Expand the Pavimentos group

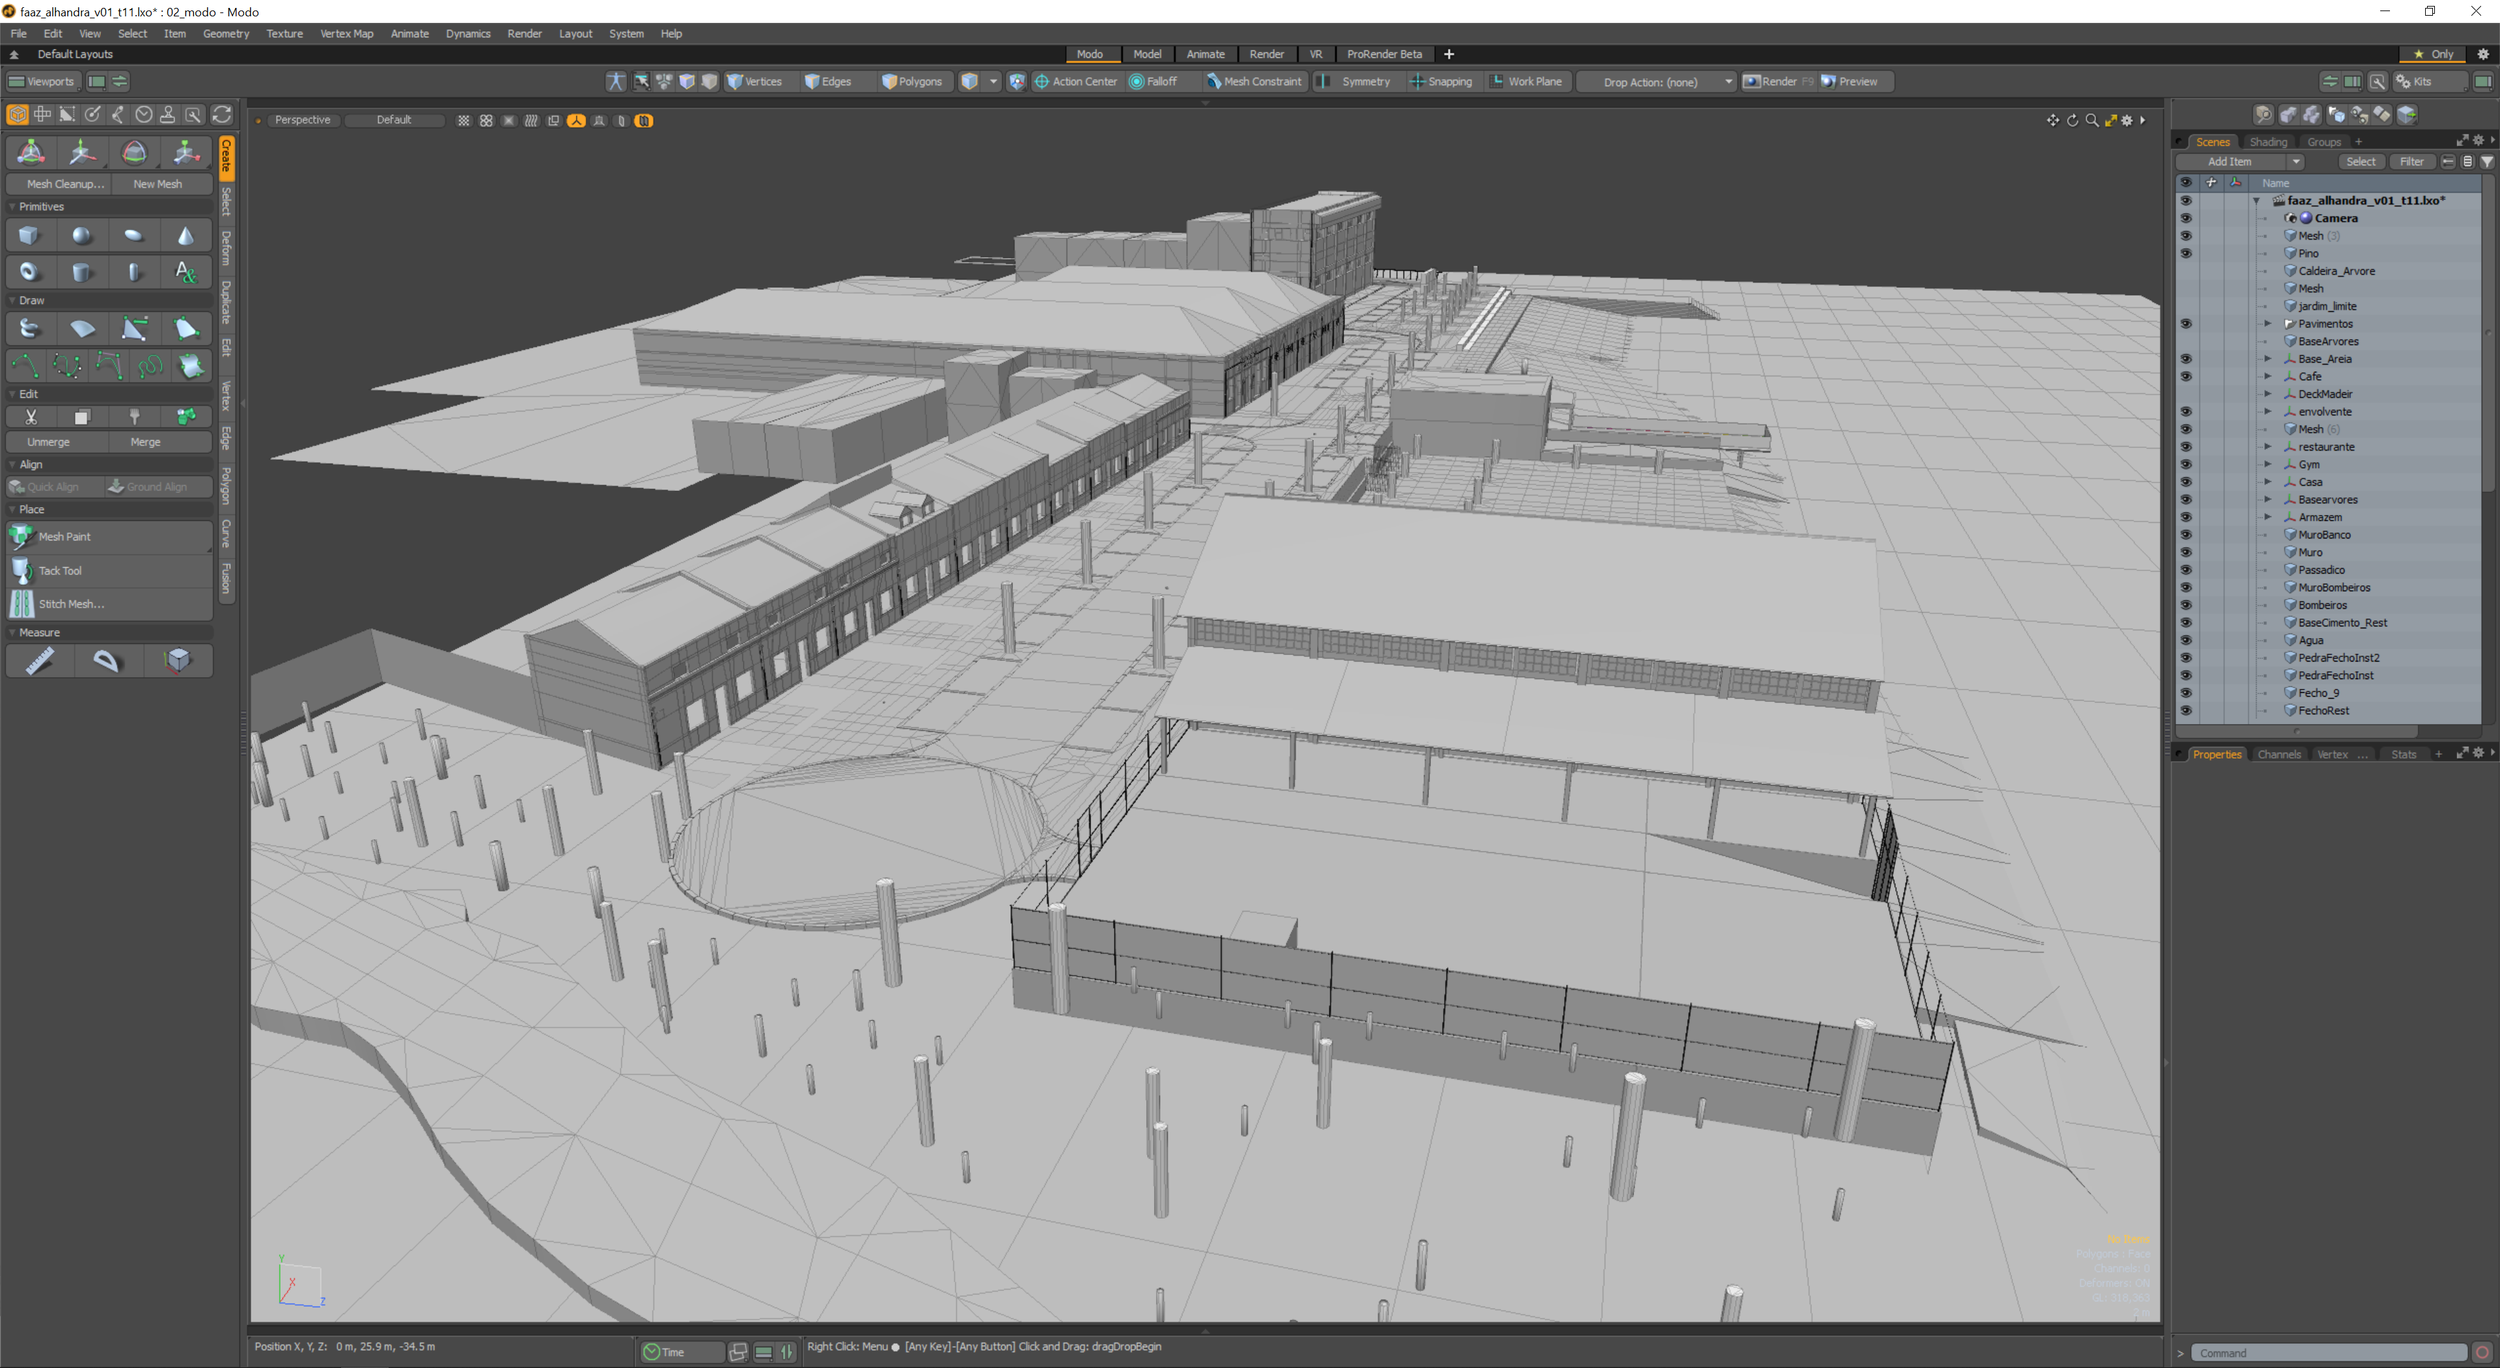coord(2268,324)
